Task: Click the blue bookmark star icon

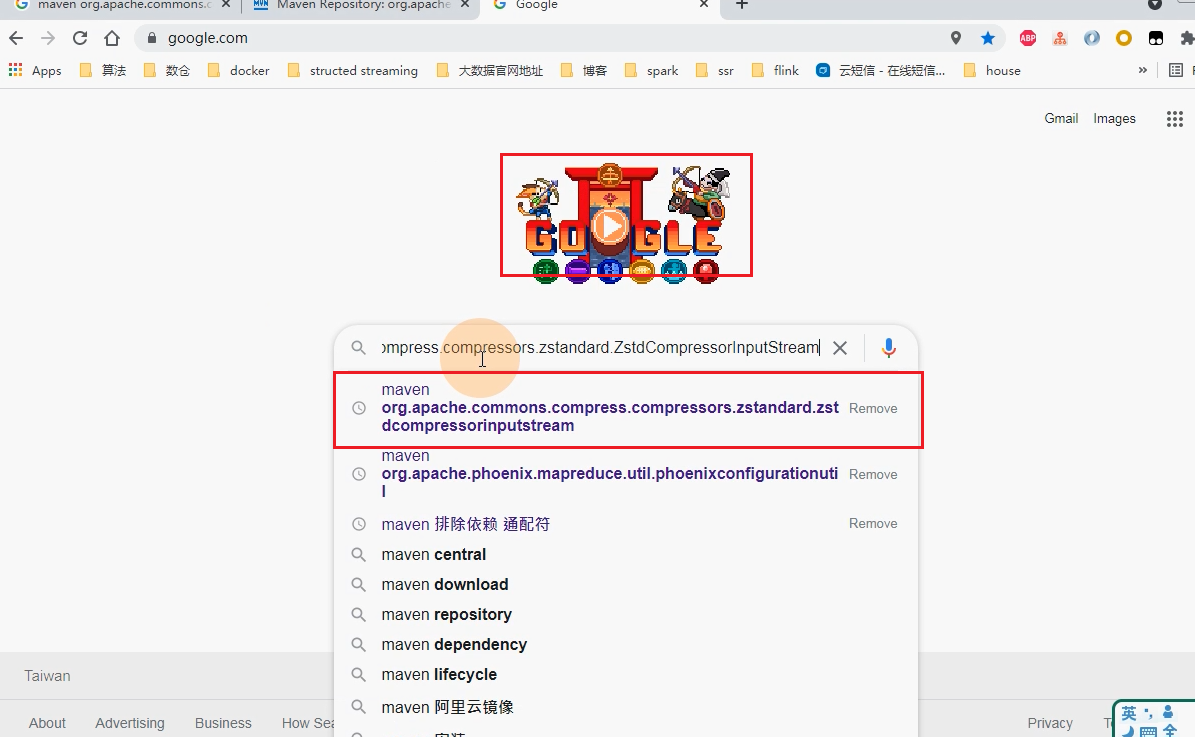Action: (x=988, y=38)
